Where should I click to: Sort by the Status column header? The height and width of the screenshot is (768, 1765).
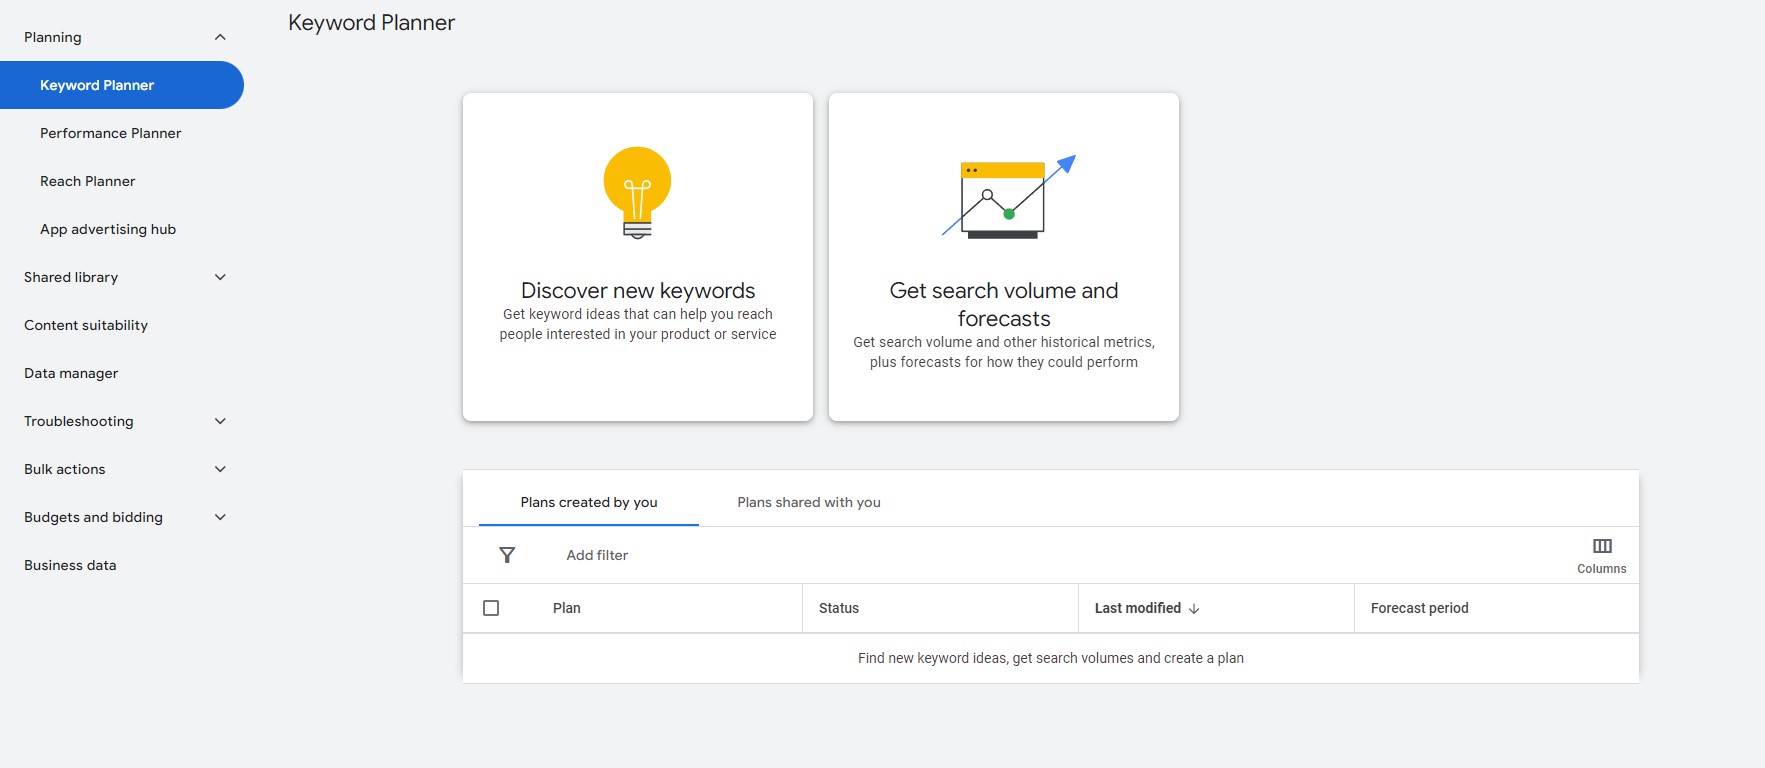838,608
